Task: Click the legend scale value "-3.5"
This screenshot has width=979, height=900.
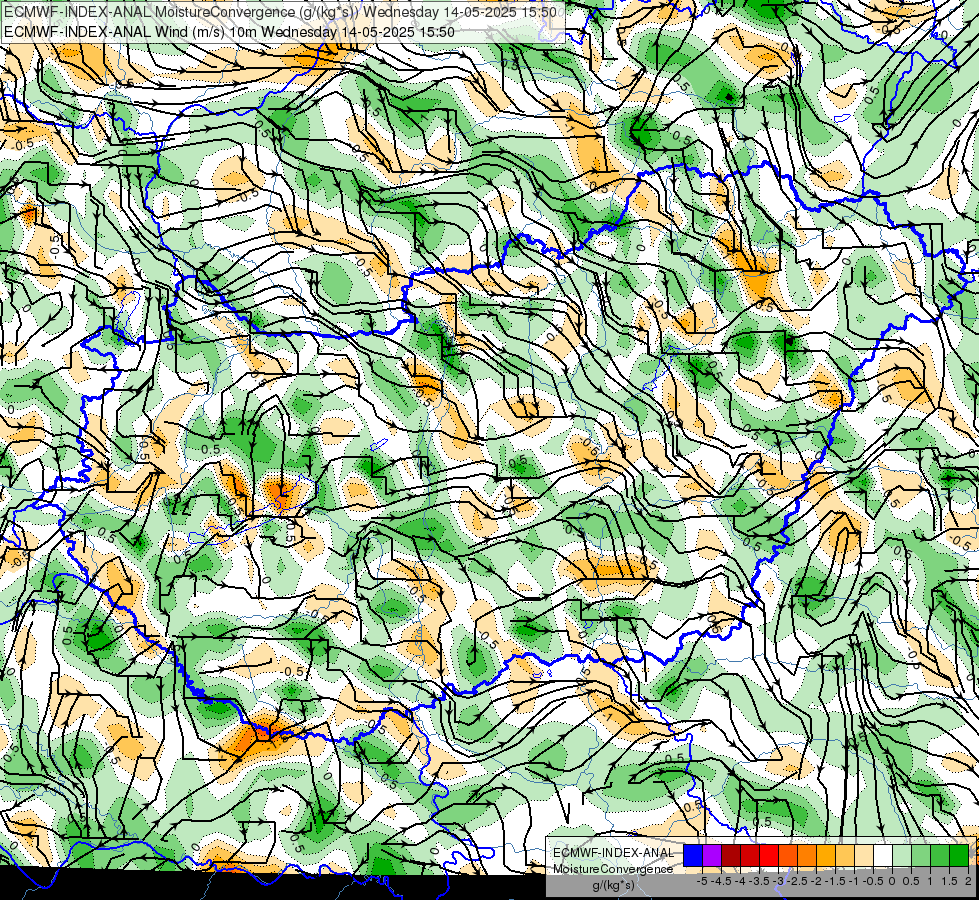Action: coord(759,881)
